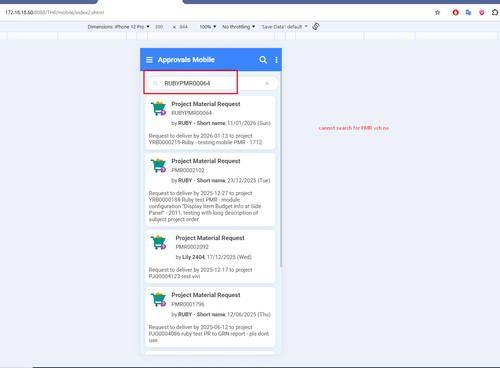Select the voucher number PMR0002102
Viewport: 500px width, 368px height.
pos(188,170)
